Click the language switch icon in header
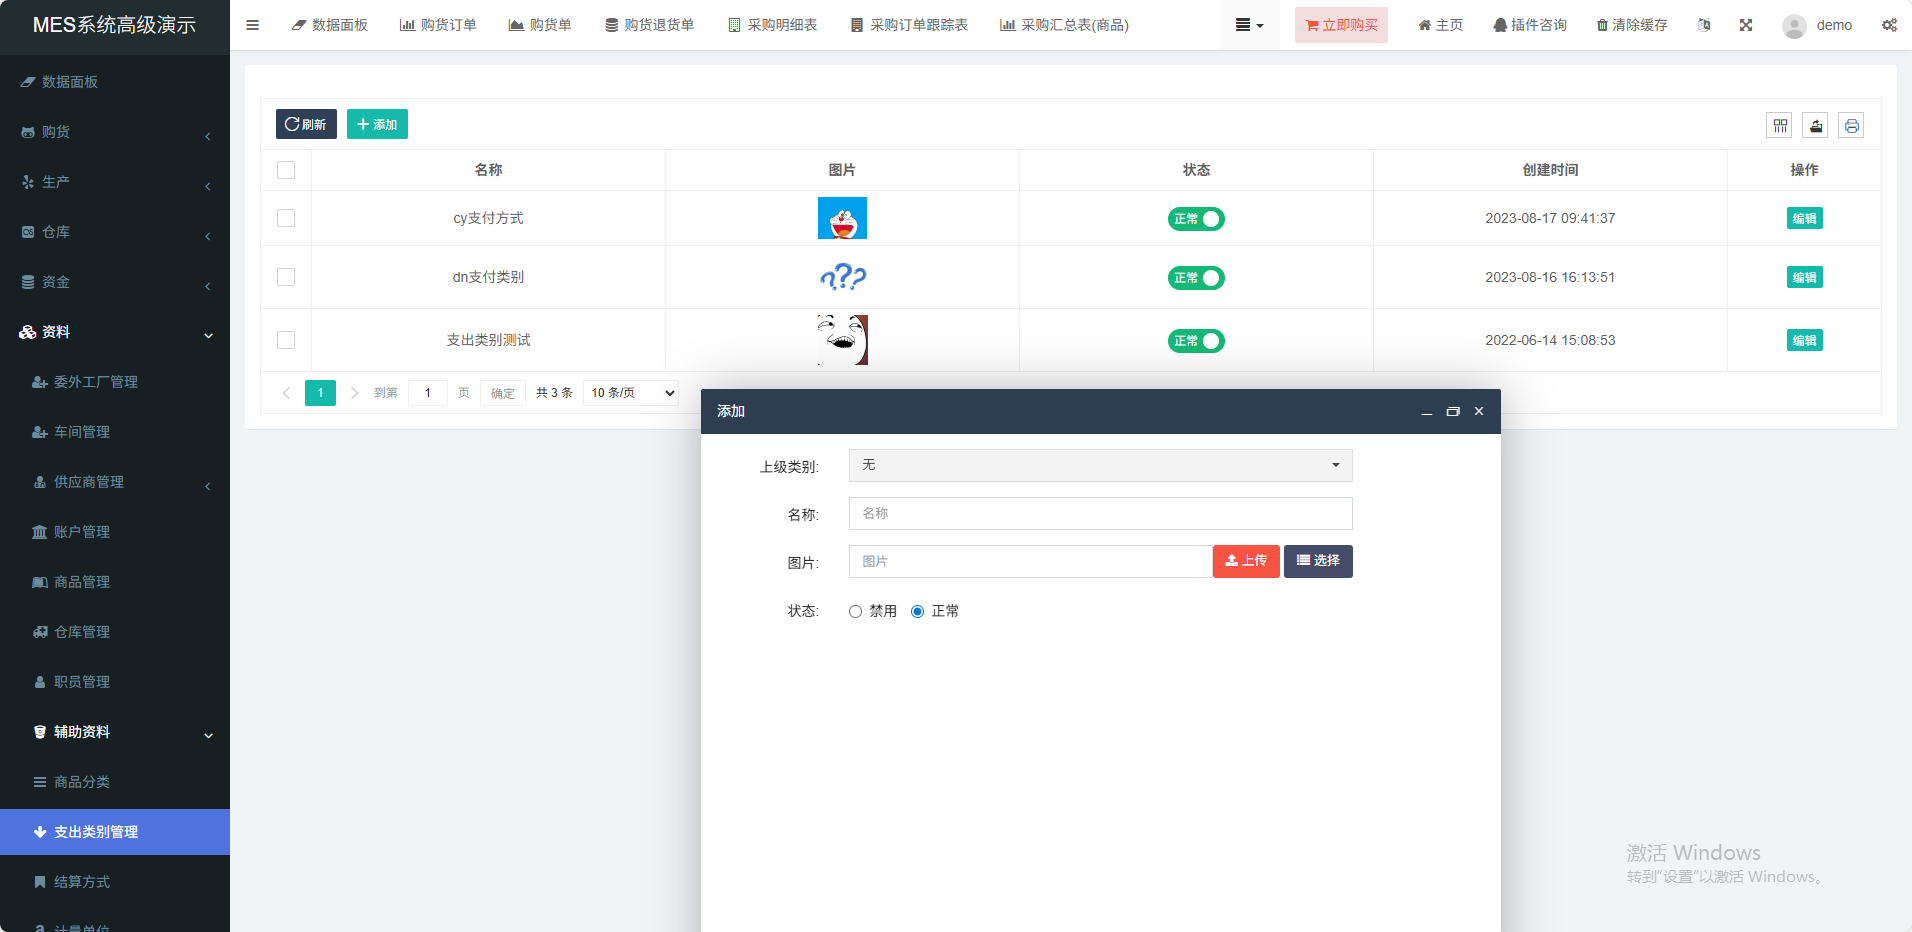The height and width of the screenshot is (932, 1912). coord(1704,25)
